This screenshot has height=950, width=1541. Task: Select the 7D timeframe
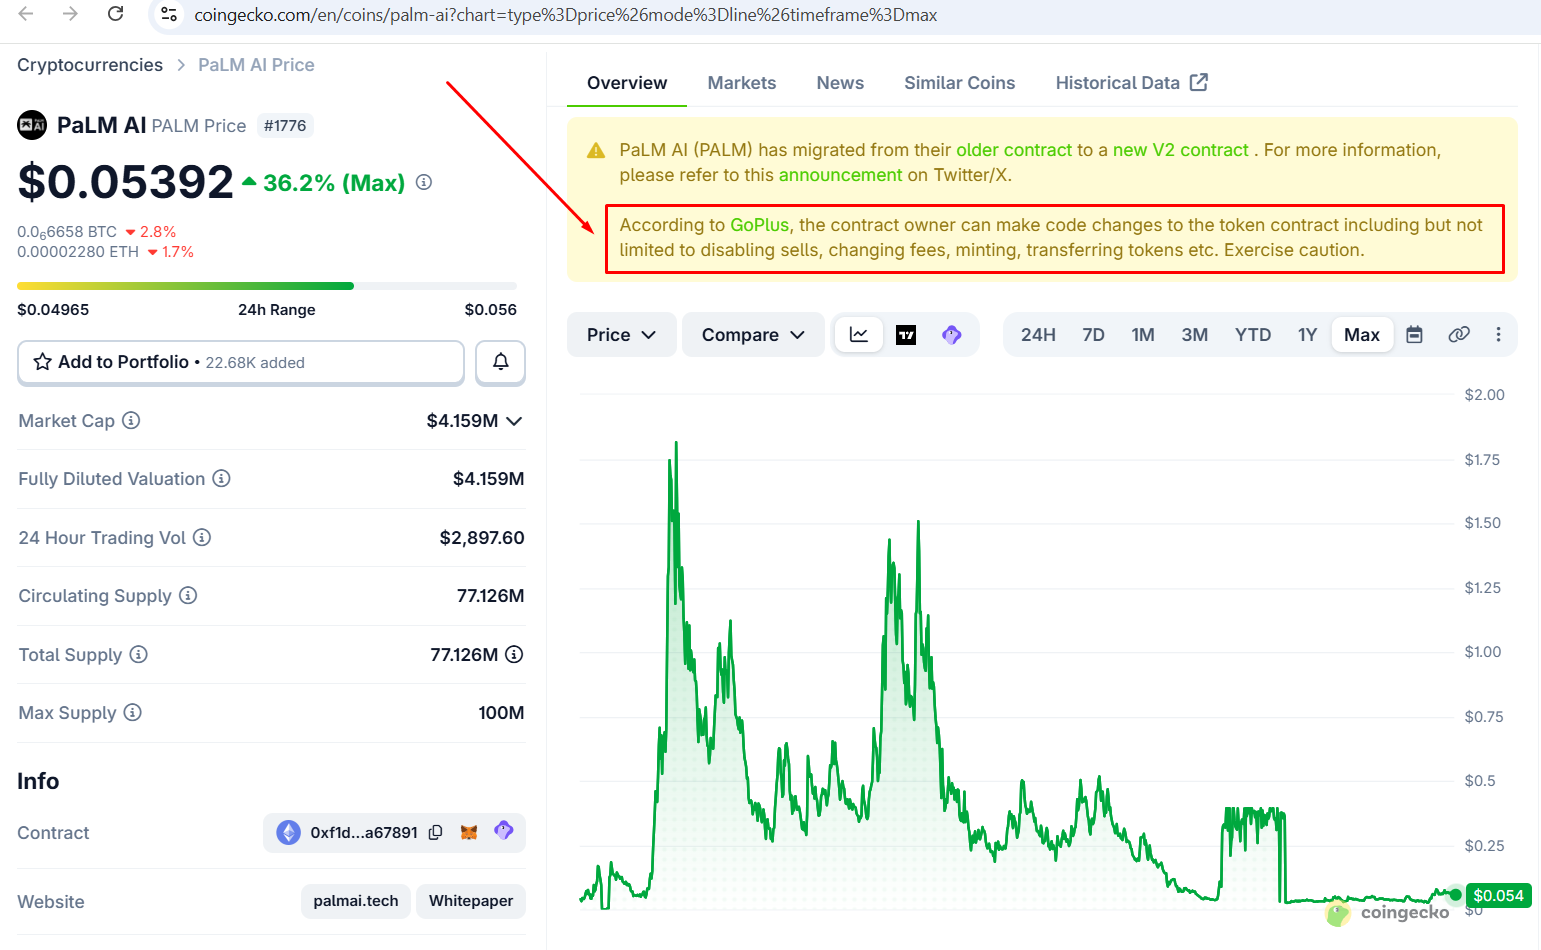(1093, 335)
